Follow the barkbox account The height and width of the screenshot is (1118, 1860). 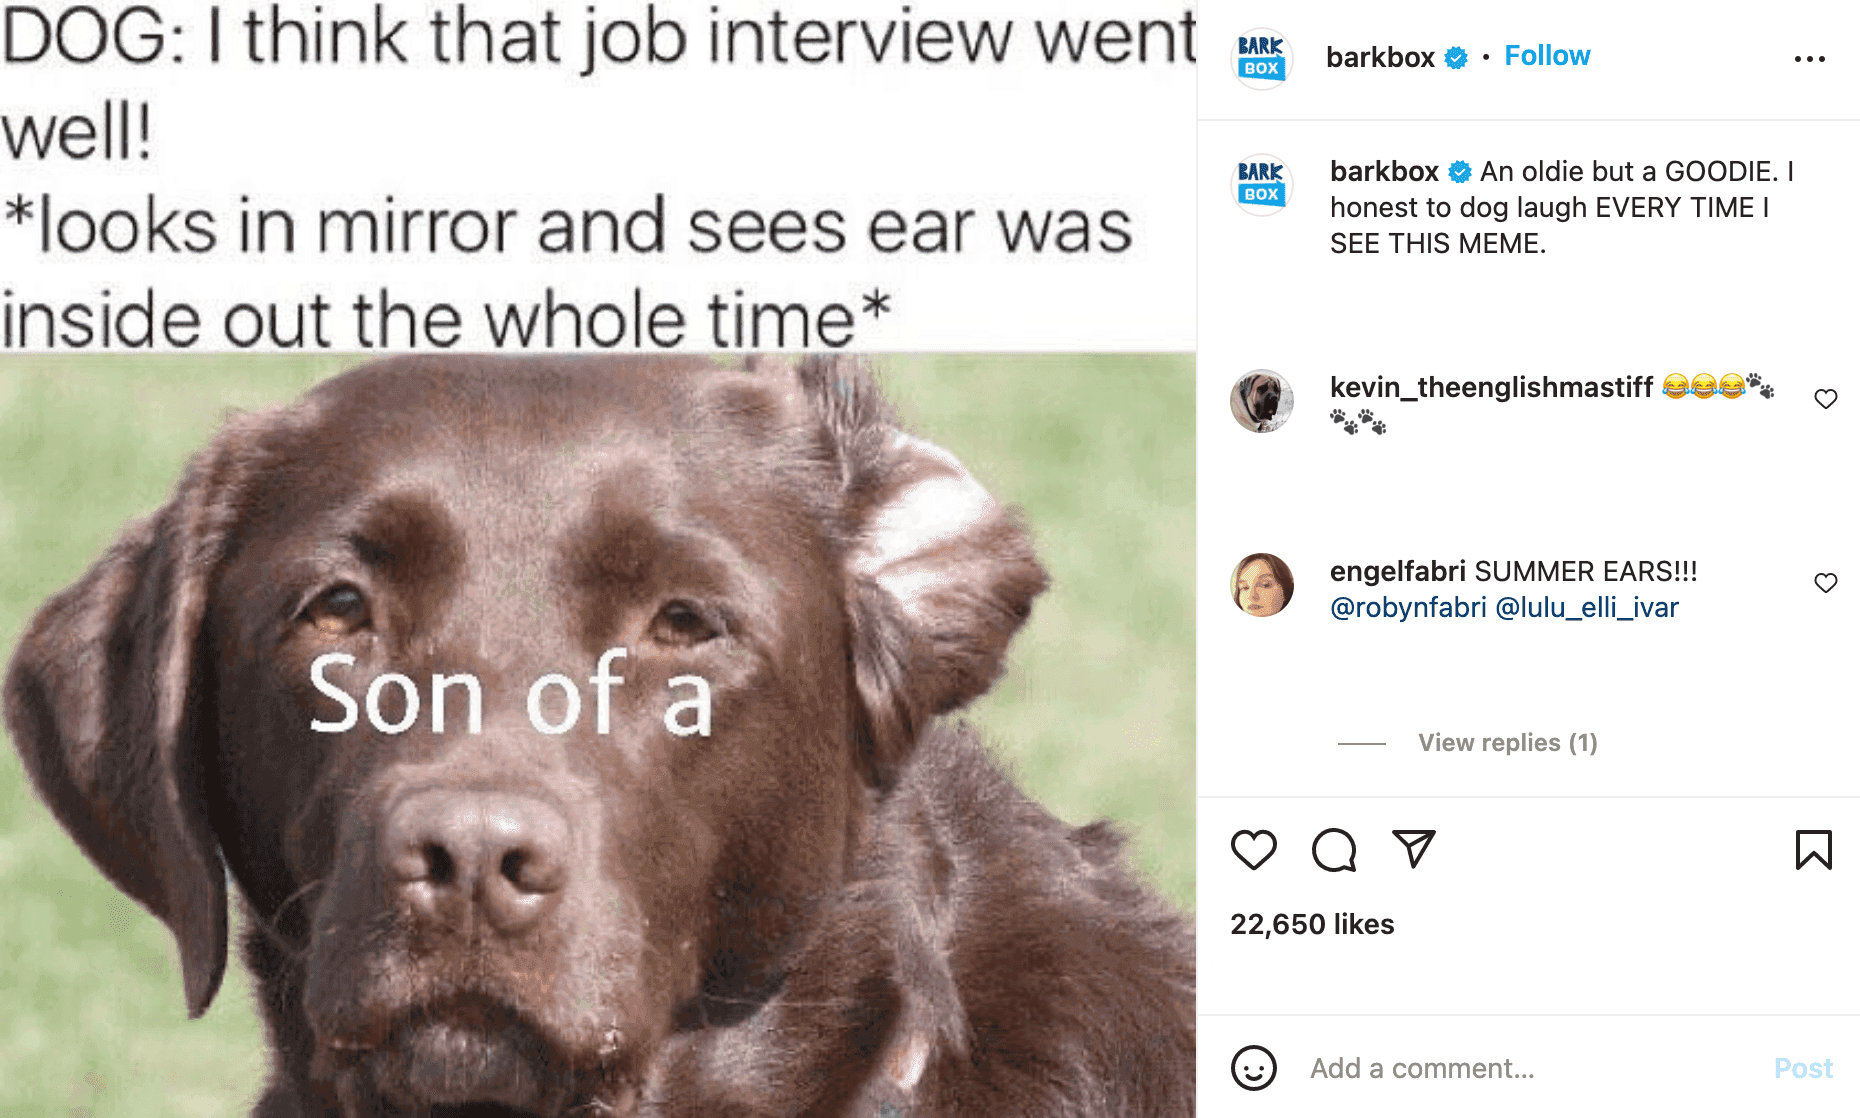1547,56
